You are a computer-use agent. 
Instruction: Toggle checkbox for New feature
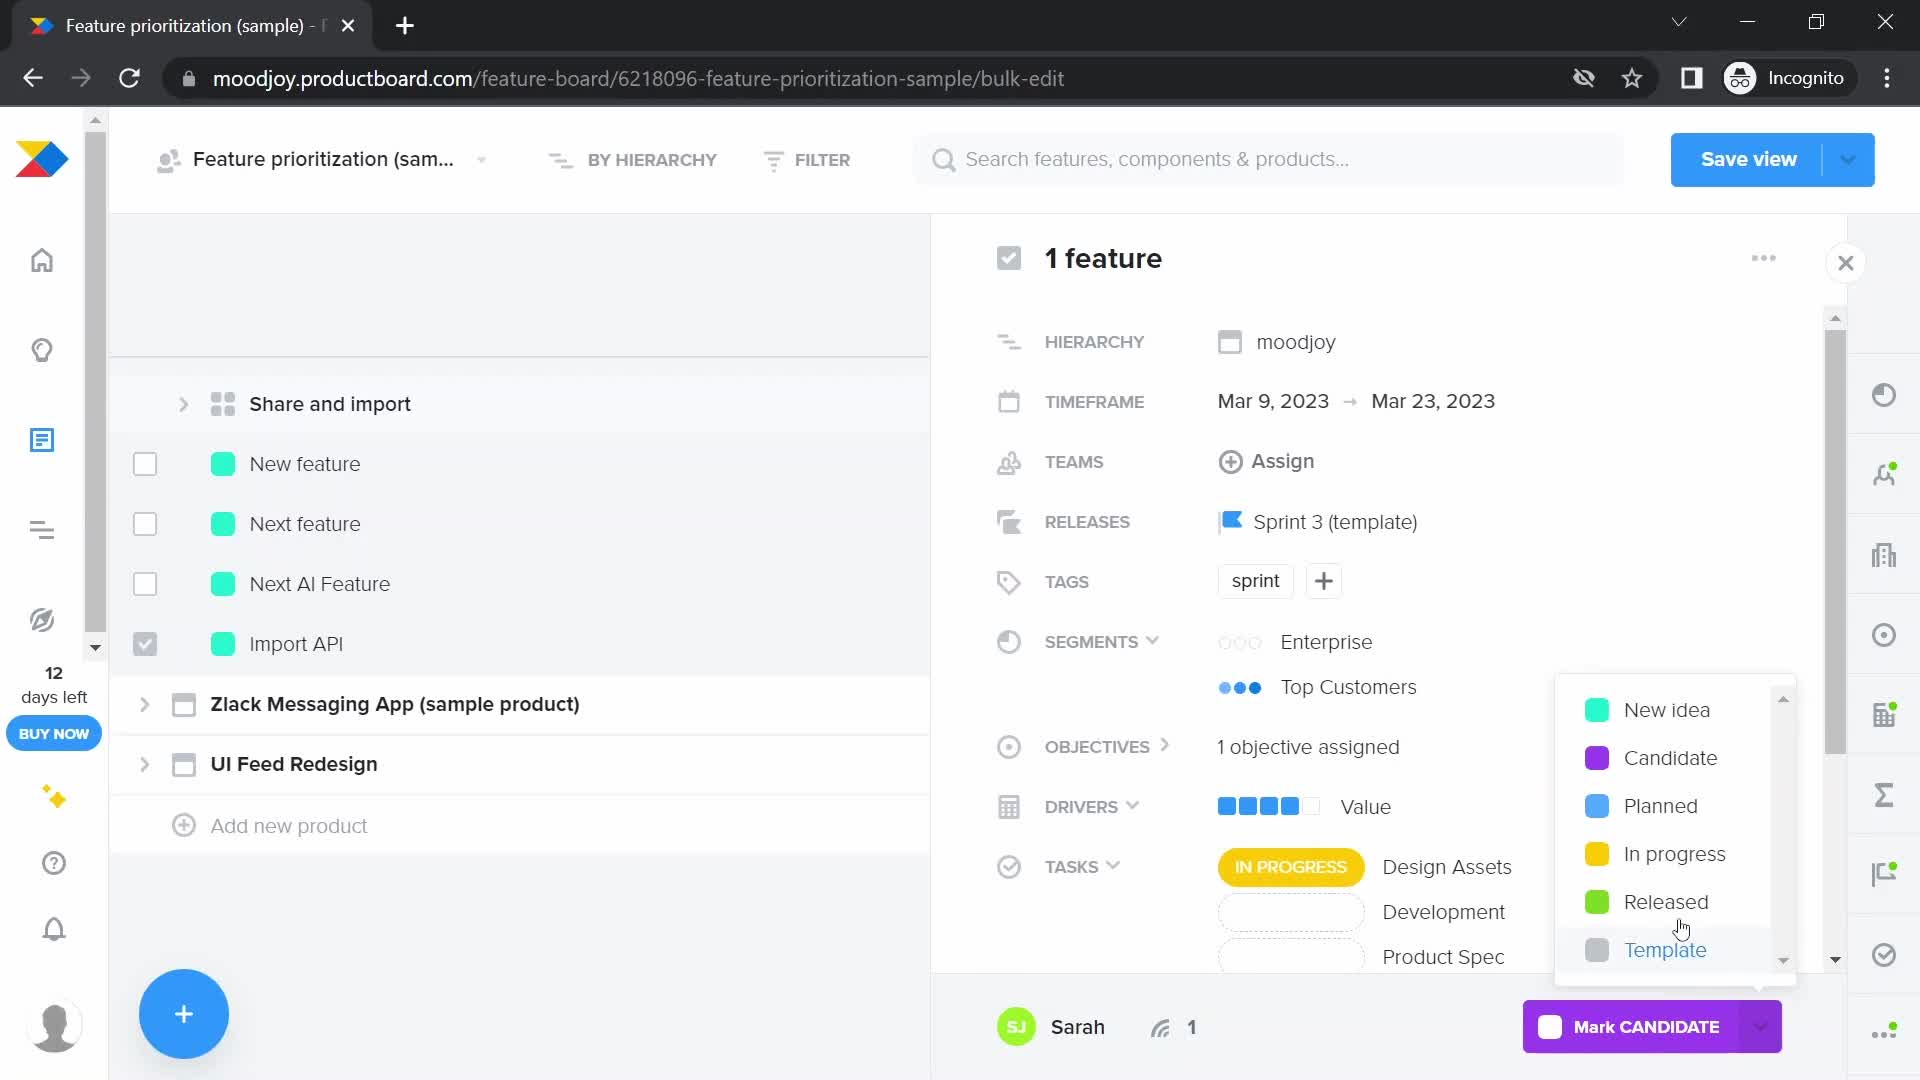click(145, 463)
